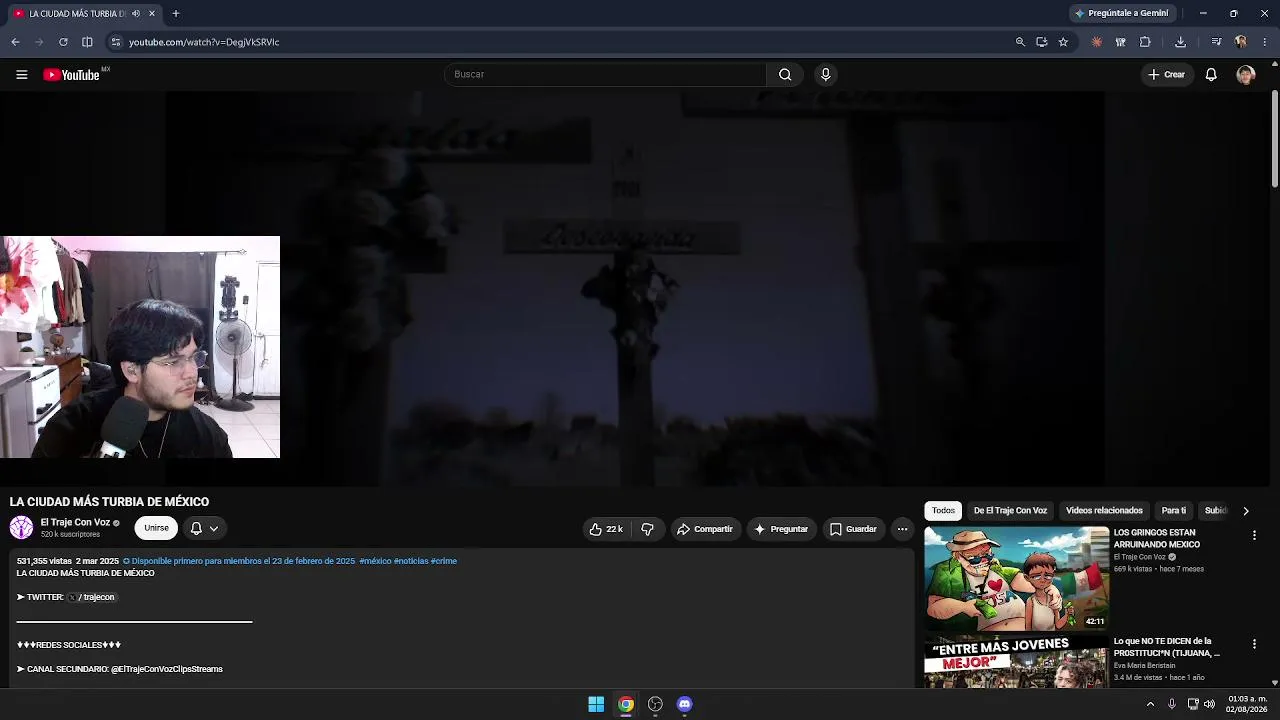
Task: Open the ENTRE MÁS JOVENES MEJOR thumbnail
Action: tap(1016, 662)
